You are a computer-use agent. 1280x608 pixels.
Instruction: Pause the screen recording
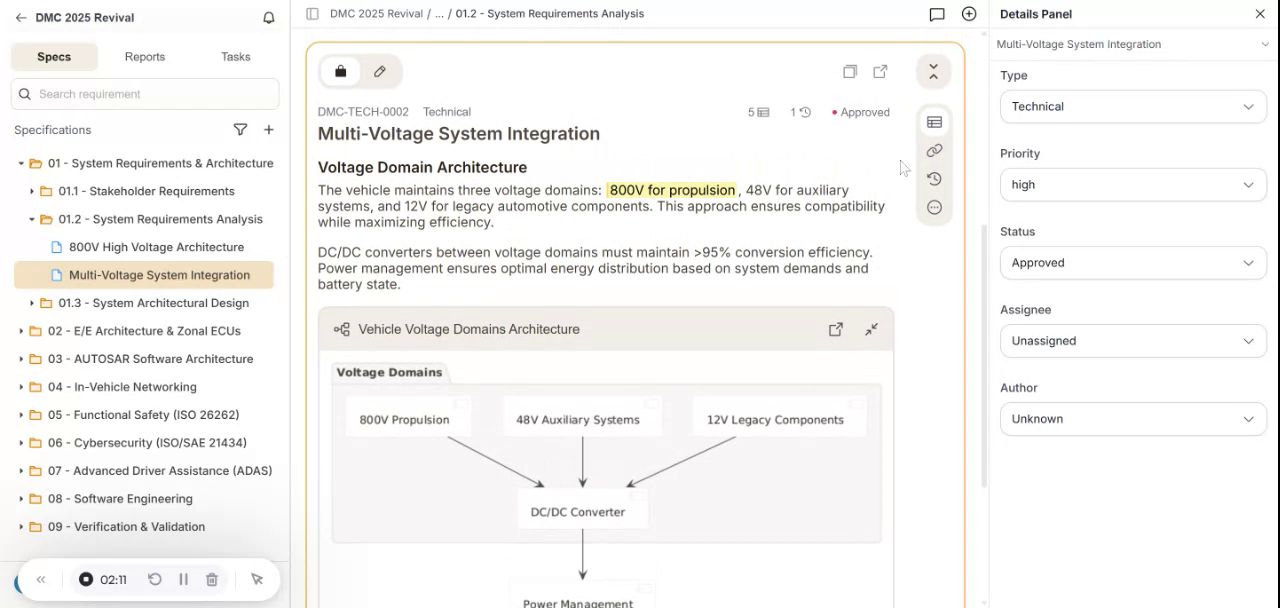coord(184,579)
